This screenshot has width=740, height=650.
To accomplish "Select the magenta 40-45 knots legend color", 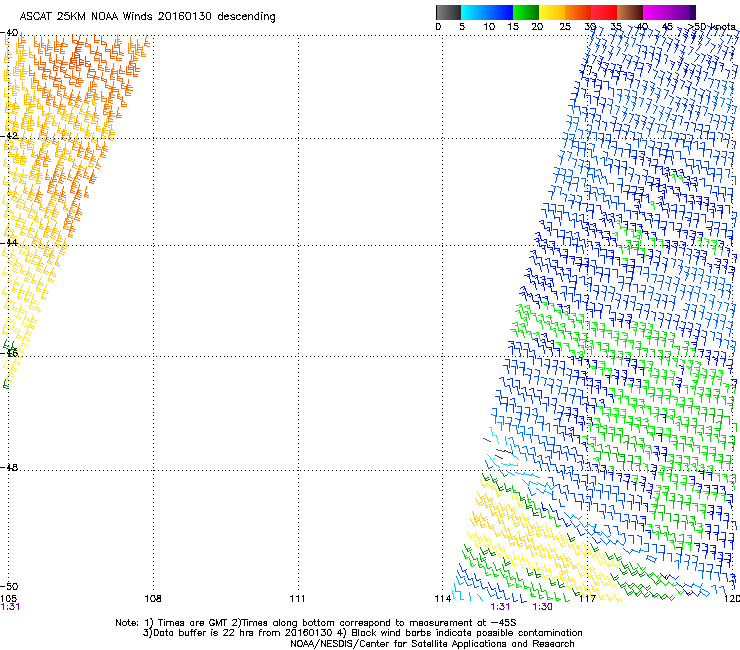I will (x=656, y=12).
